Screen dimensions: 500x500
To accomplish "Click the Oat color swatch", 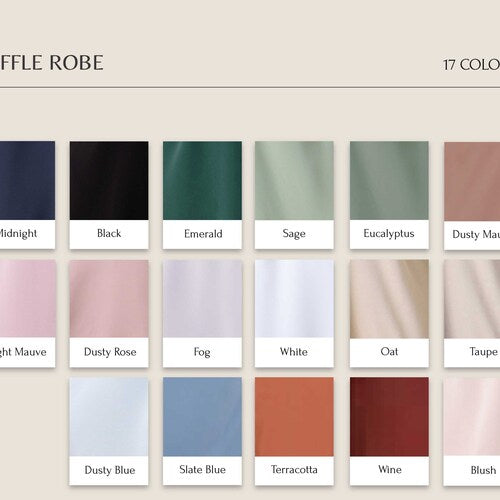I will (389, 313).
